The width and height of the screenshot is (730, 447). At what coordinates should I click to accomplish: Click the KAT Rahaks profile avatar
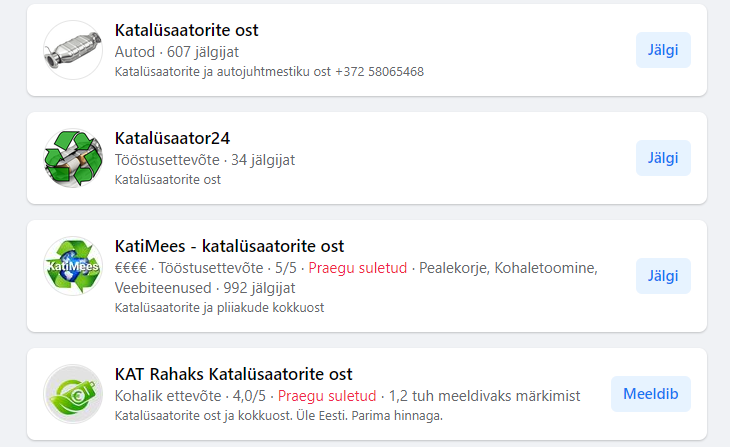[74, 394]
